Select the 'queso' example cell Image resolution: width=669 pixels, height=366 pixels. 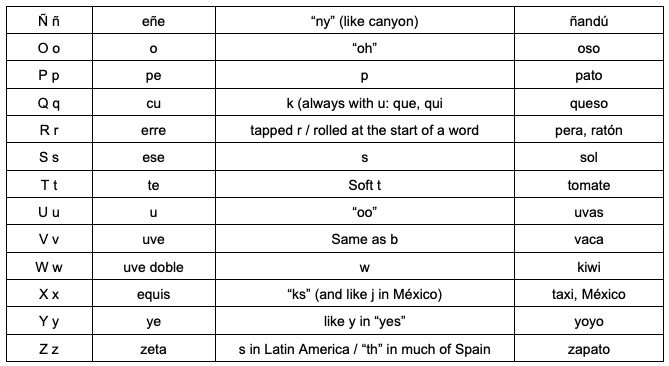(589, 102)
